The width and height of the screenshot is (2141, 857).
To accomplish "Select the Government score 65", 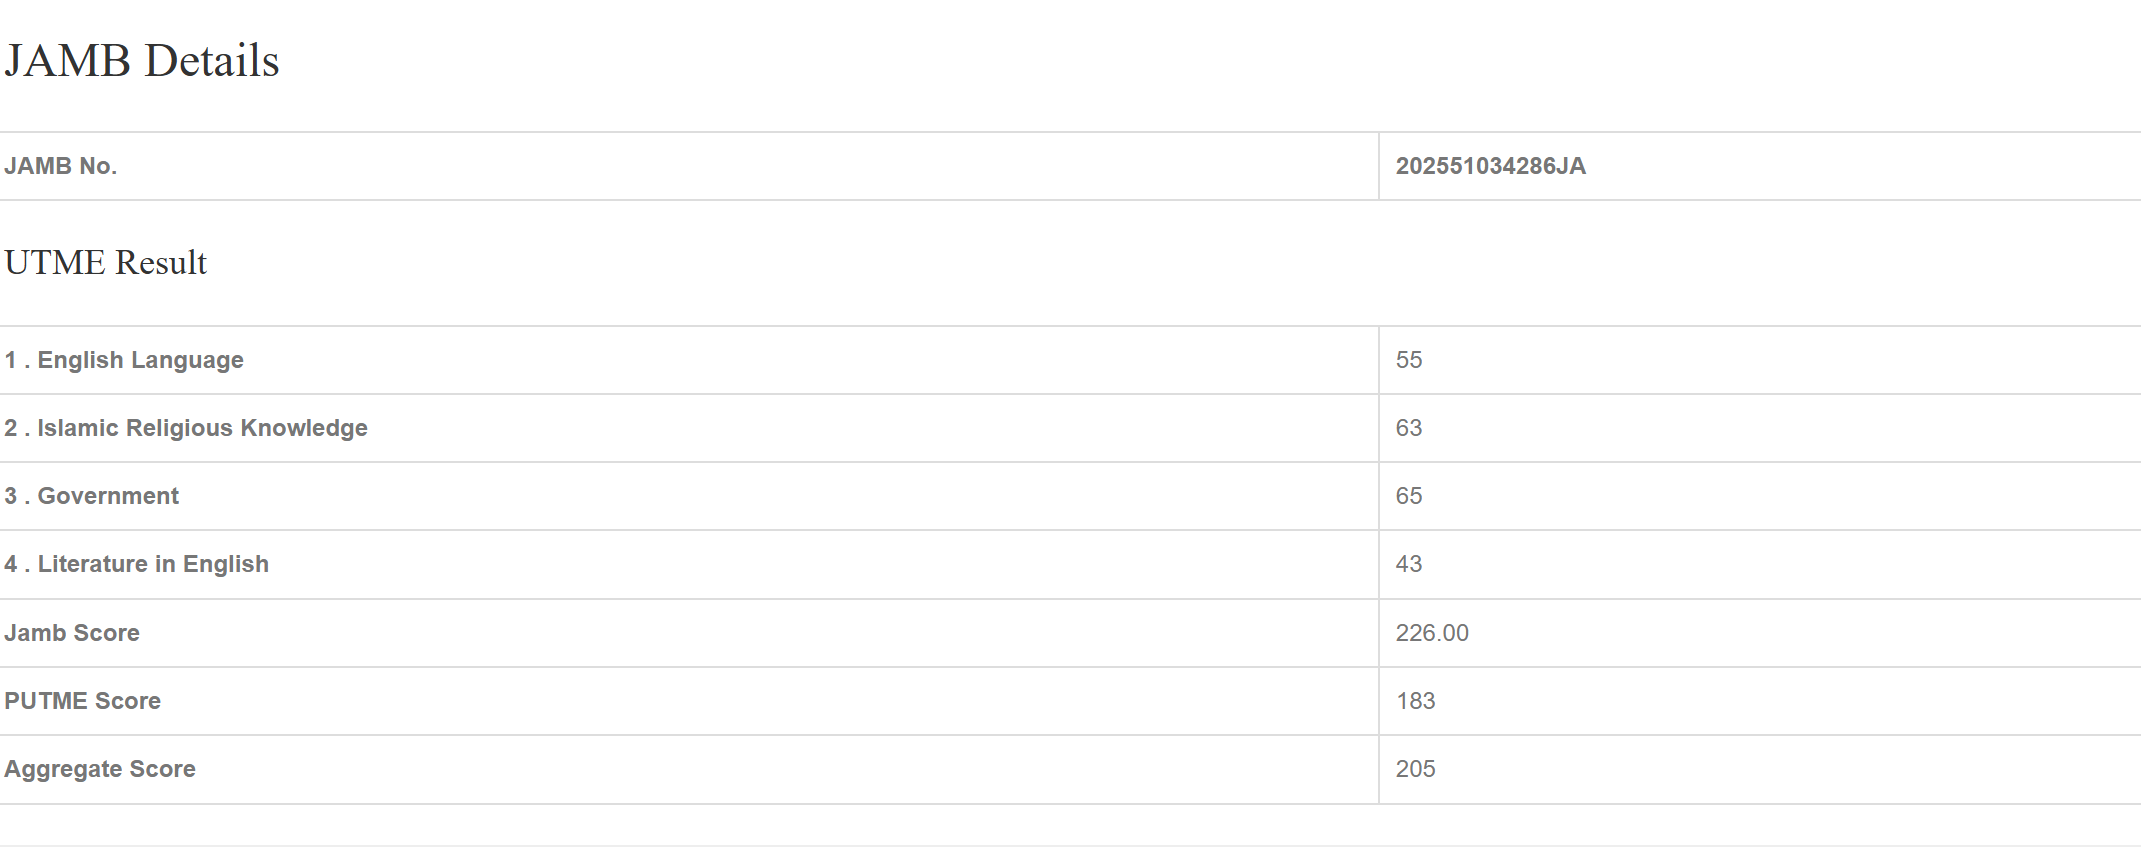I will point(1408,496).
